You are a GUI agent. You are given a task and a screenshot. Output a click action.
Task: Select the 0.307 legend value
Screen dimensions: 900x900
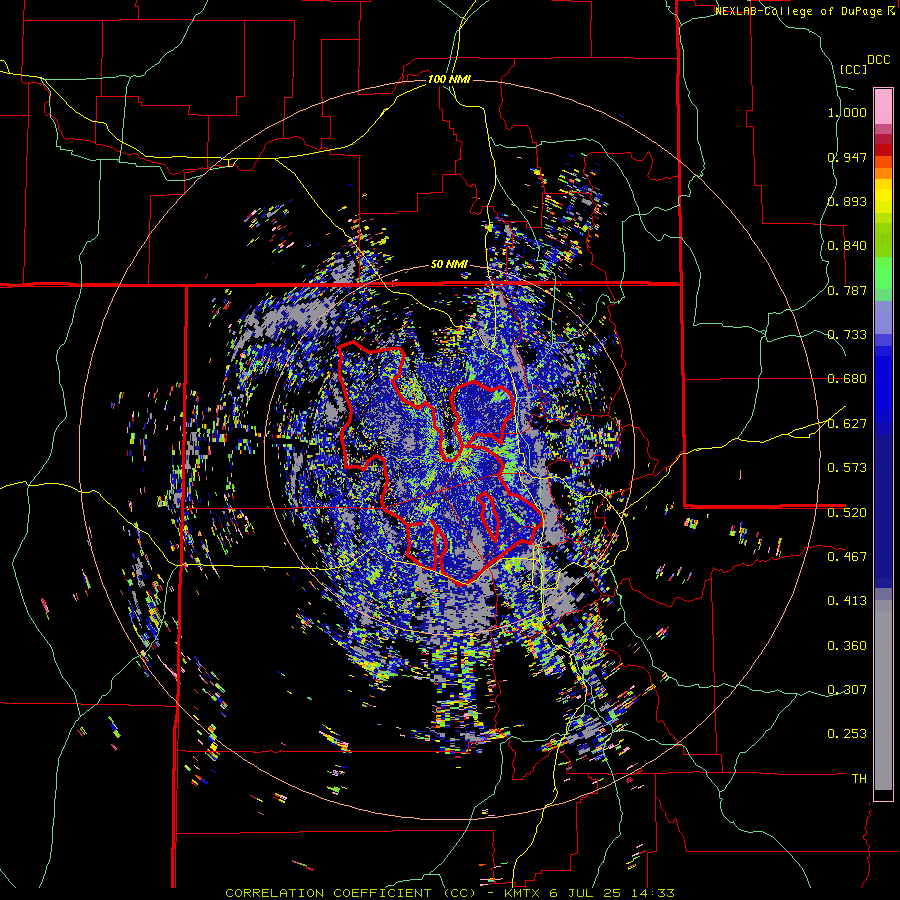pos(847,690)
